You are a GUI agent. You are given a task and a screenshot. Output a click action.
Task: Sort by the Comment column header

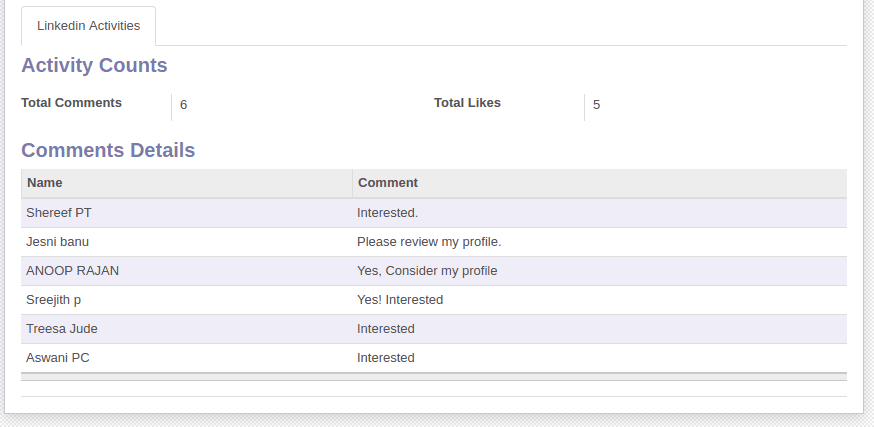(388, 183)
